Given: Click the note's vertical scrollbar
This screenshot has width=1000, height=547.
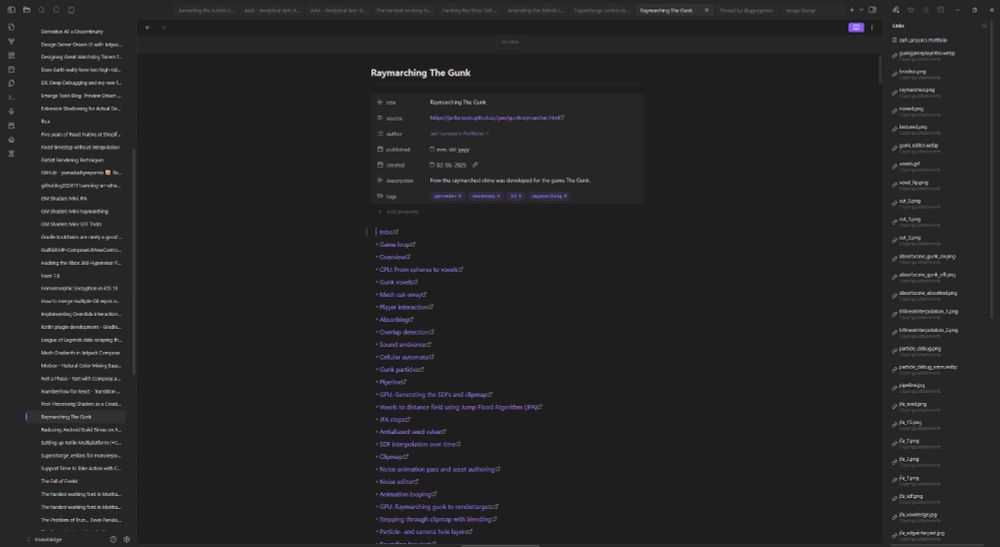Looking at the screenshot, I should (879, 70).
